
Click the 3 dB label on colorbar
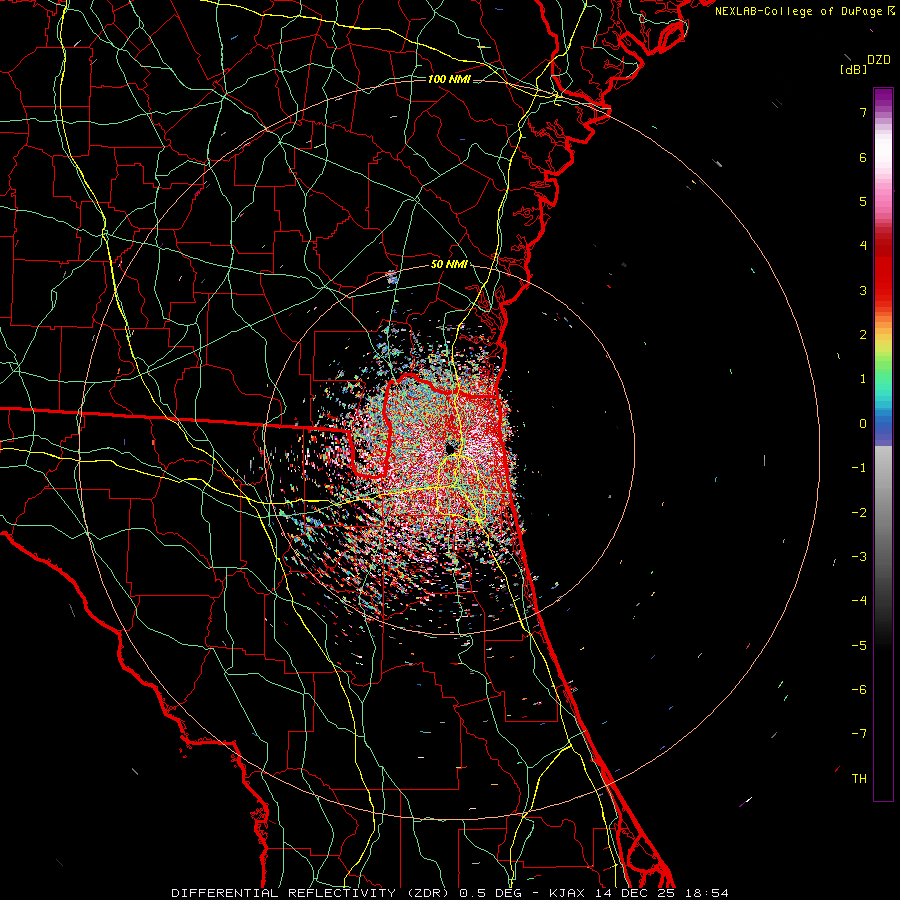pos(863,290)
